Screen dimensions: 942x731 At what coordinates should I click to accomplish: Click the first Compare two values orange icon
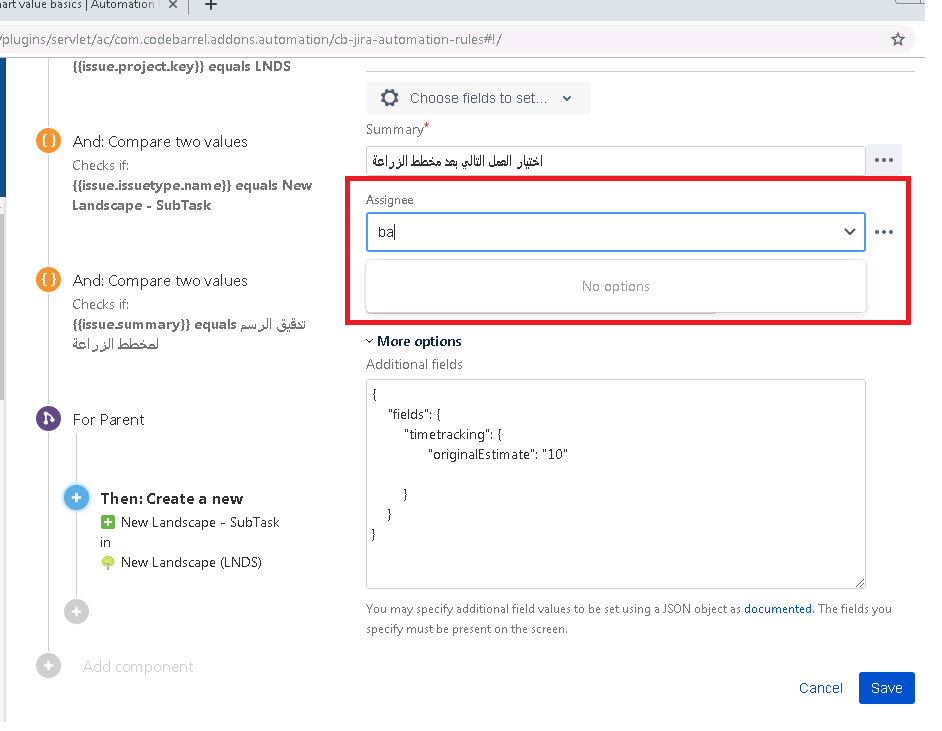[49, 141]
